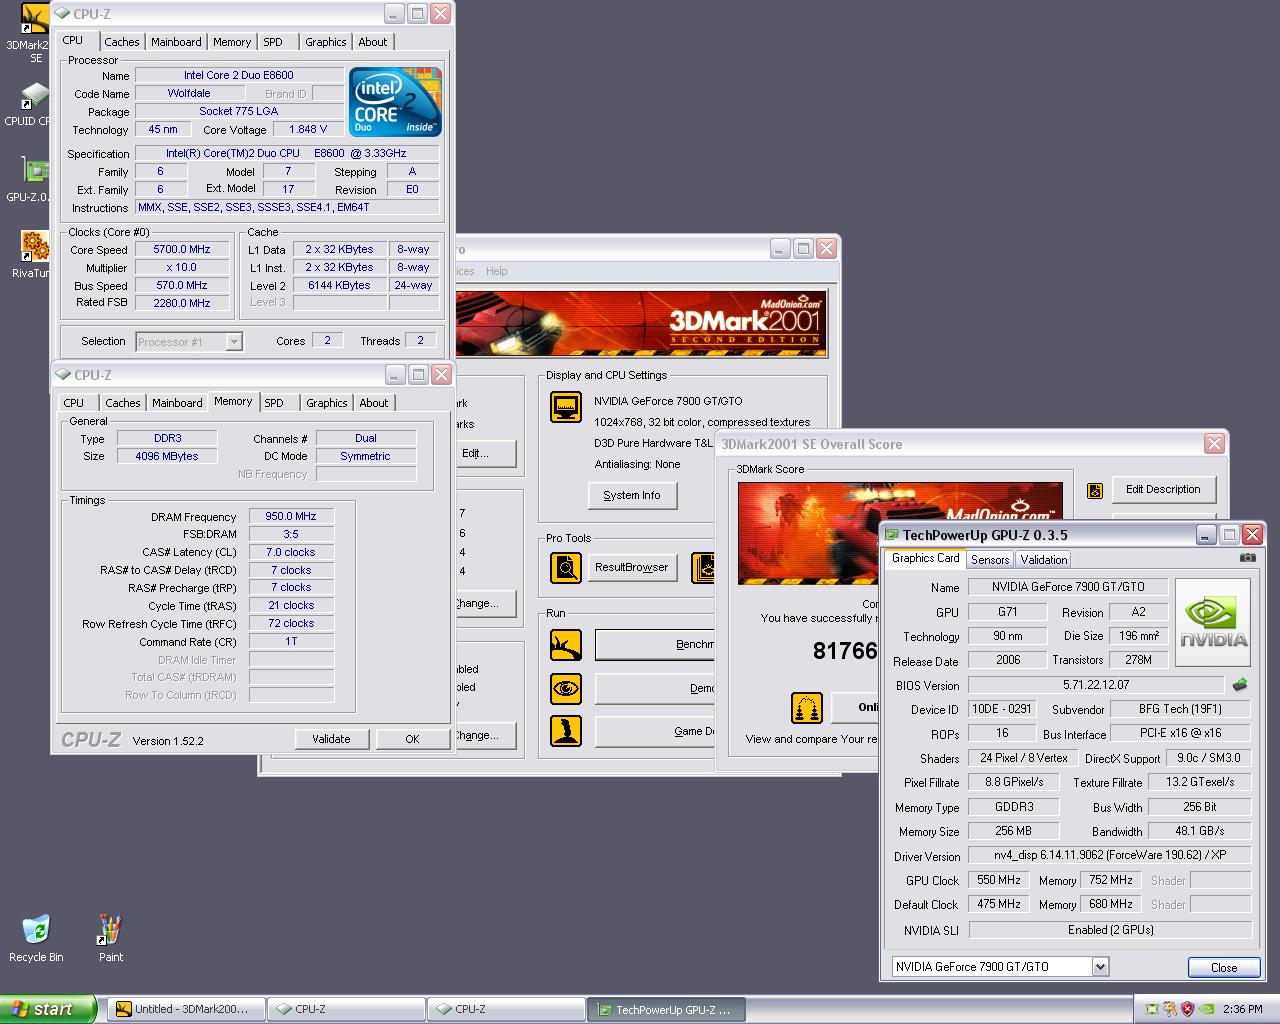The width and height of the screenshot is (1280, 1024).
Task: Click the save BIOS chip icon in GPU-Z
Action: (1240, 685)
